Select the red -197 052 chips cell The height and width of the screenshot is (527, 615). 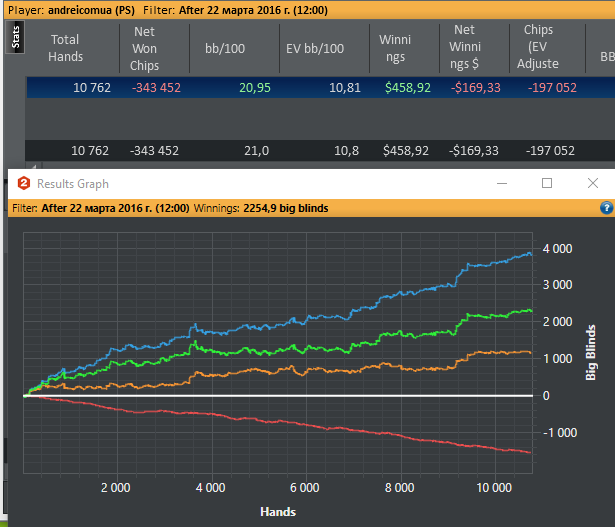tap(552, 87)
